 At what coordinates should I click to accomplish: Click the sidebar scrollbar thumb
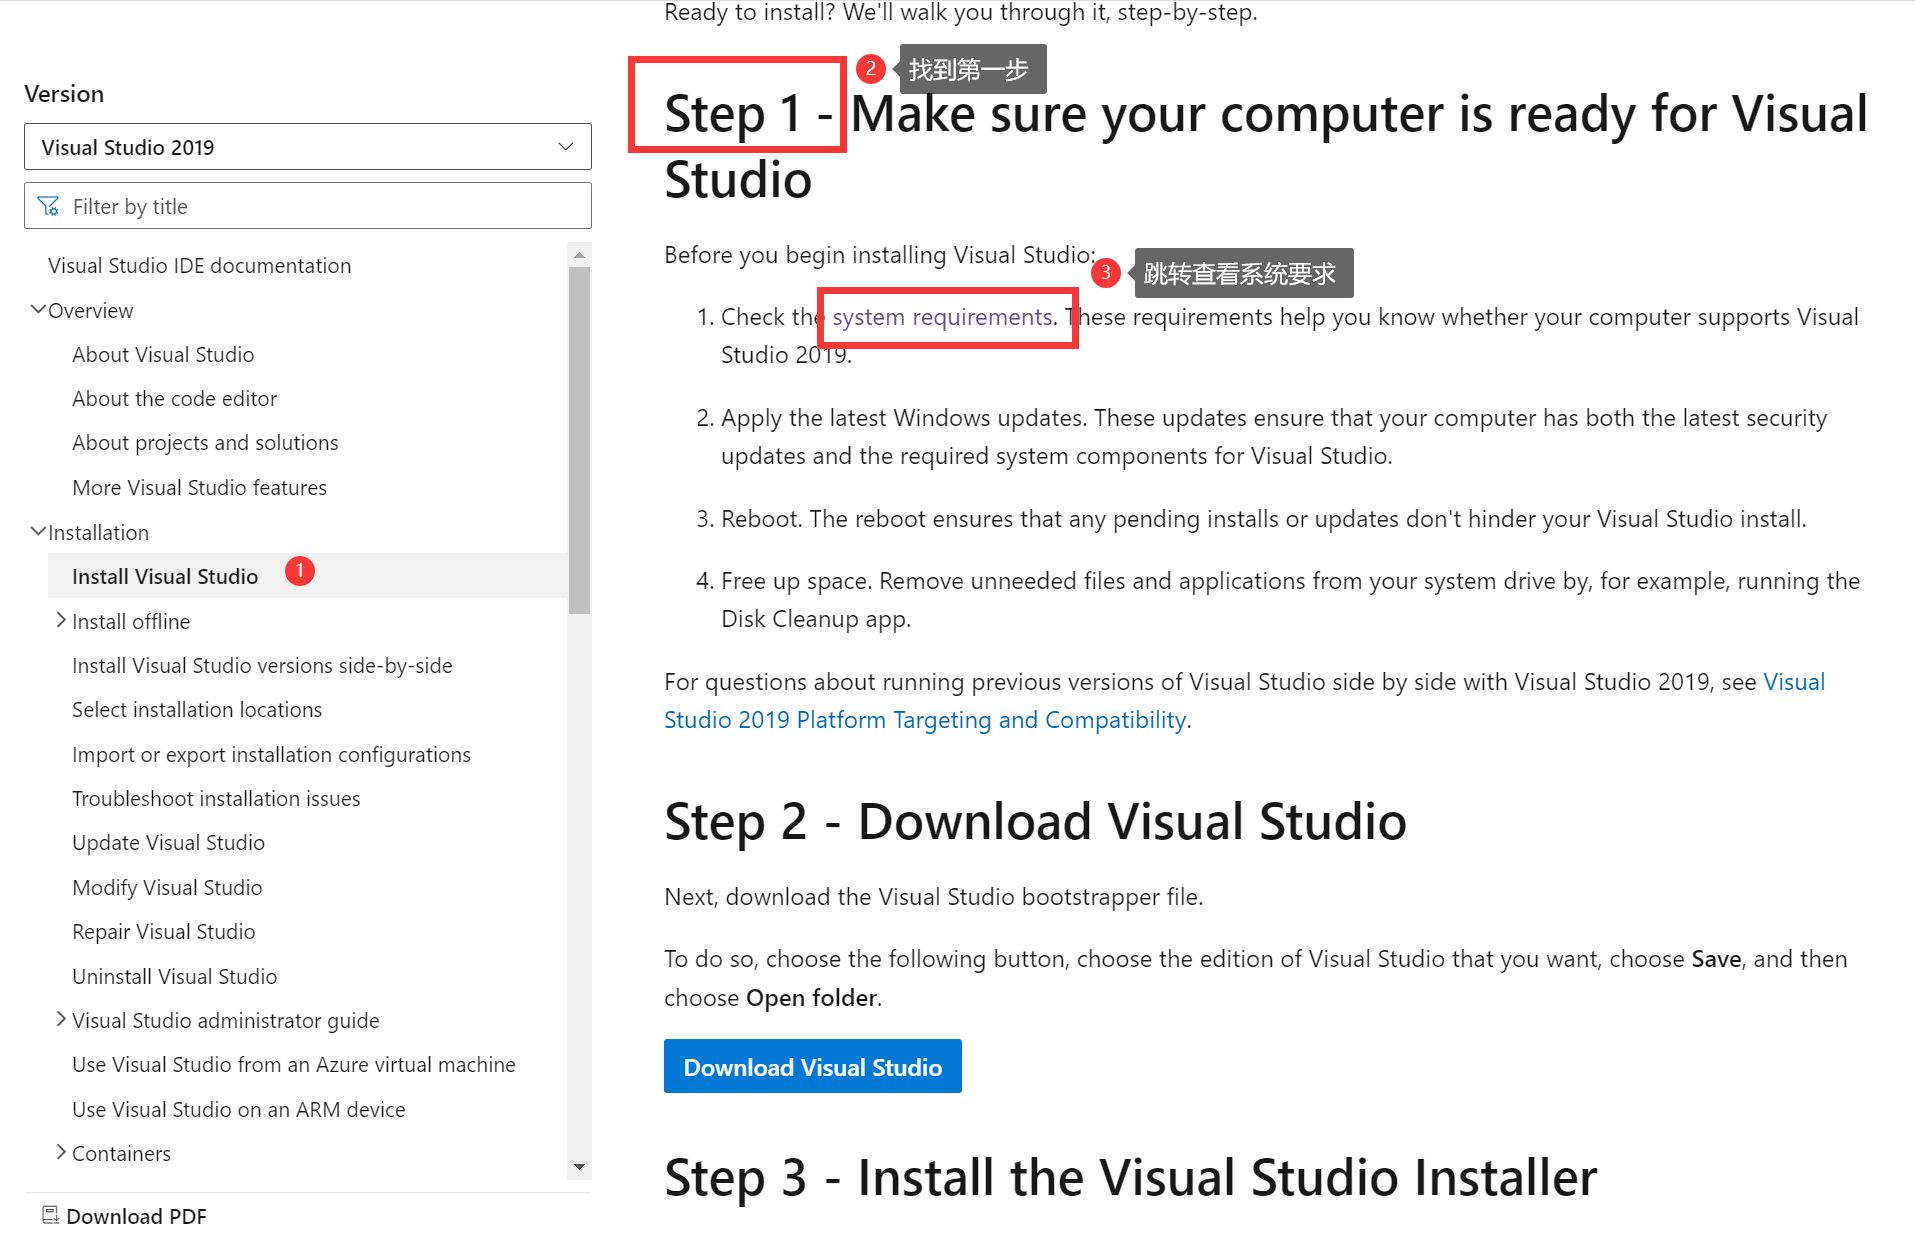point(579,441)
